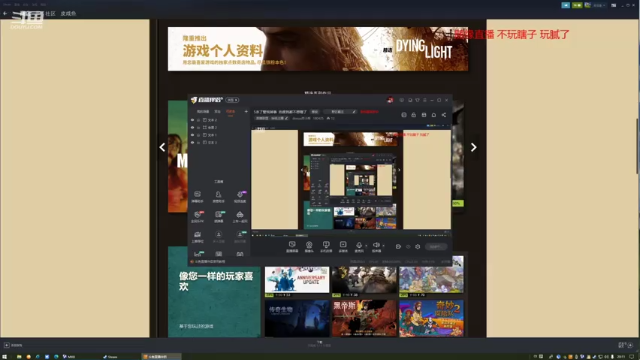
Task: Open Windows Start menu
Action: click(x=4, y=357)
